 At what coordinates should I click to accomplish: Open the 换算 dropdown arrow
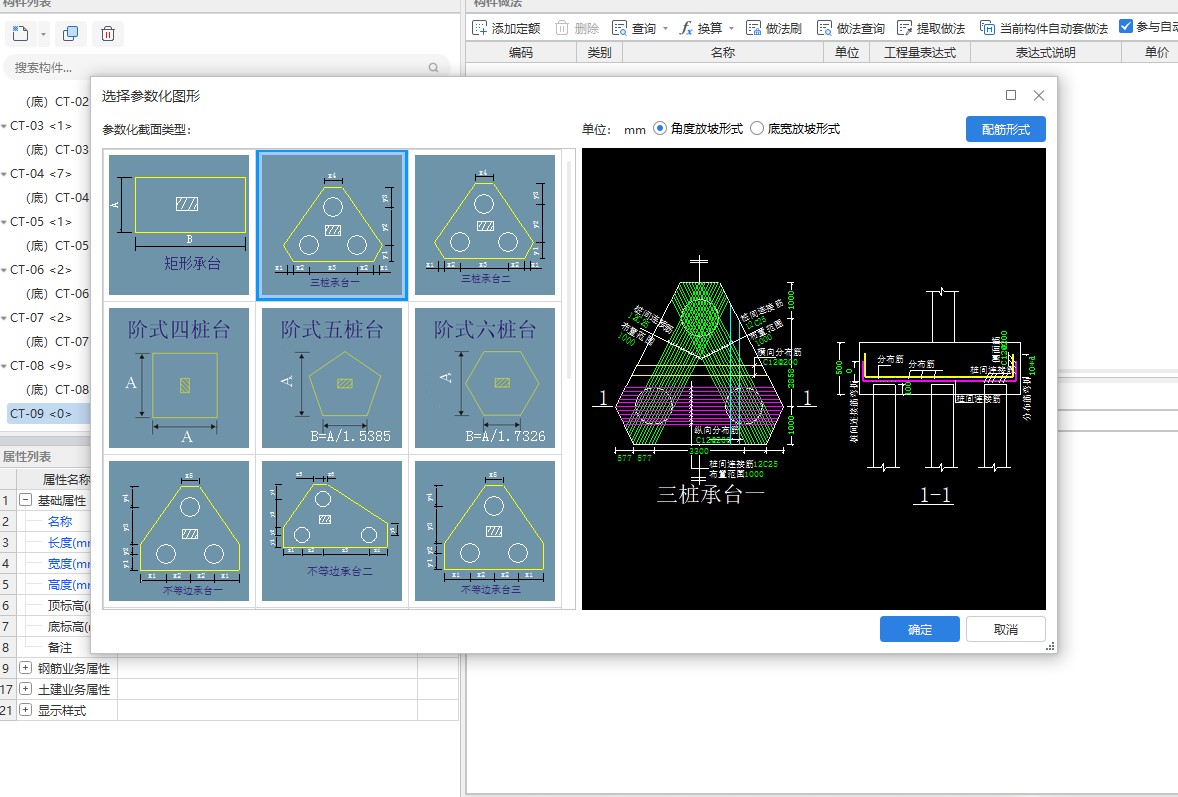731,29
